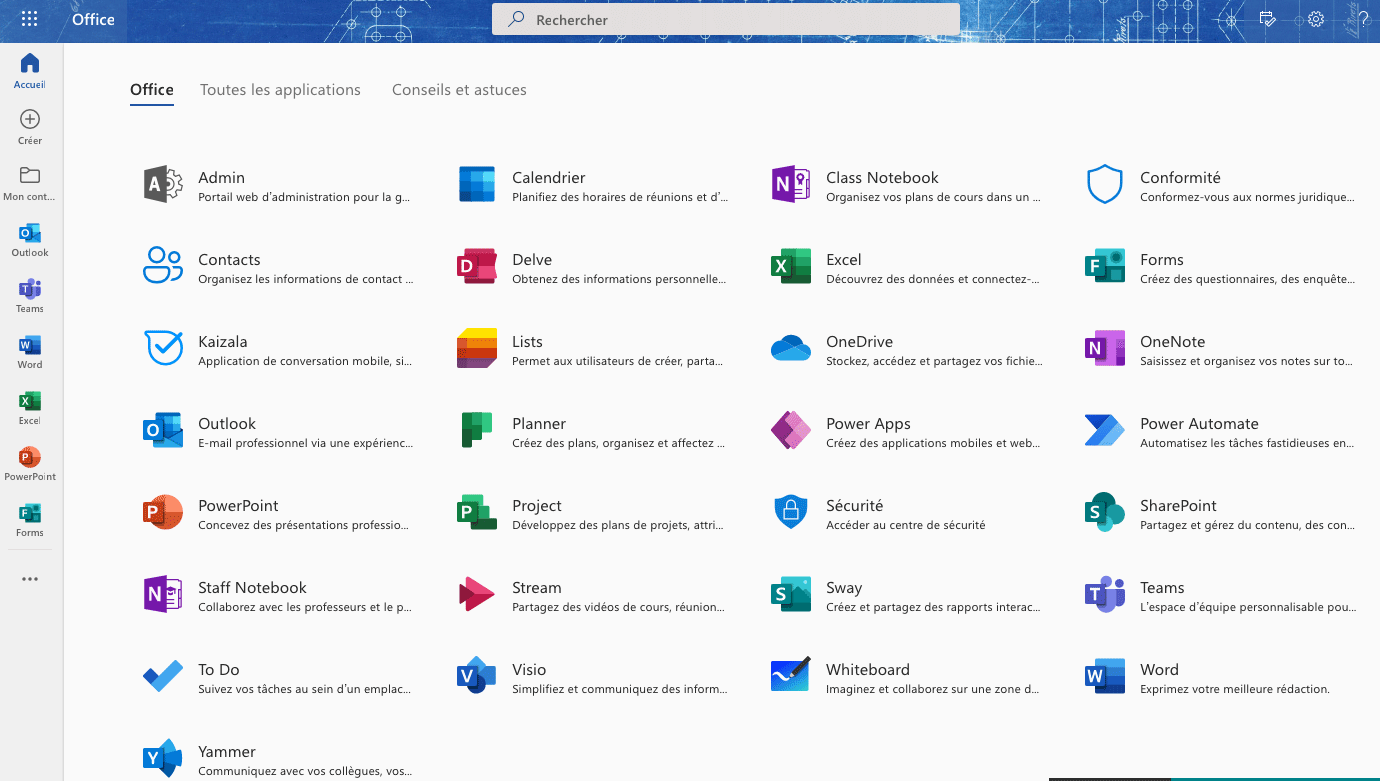This screenshot has width=1380, height=781.
Task: Open the SharePoint app icon
Action: pos(1104,513)
